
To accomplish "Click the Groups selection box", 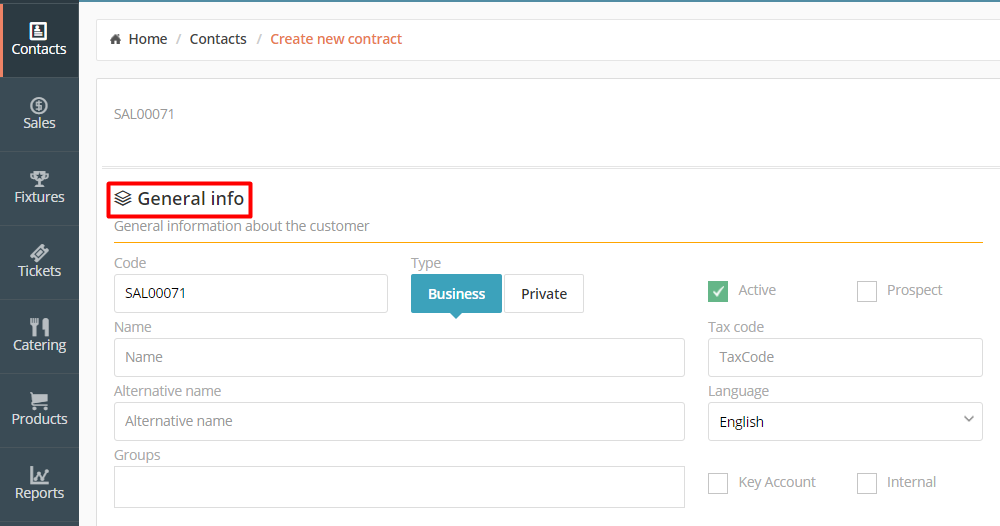I will click(399, 487).
